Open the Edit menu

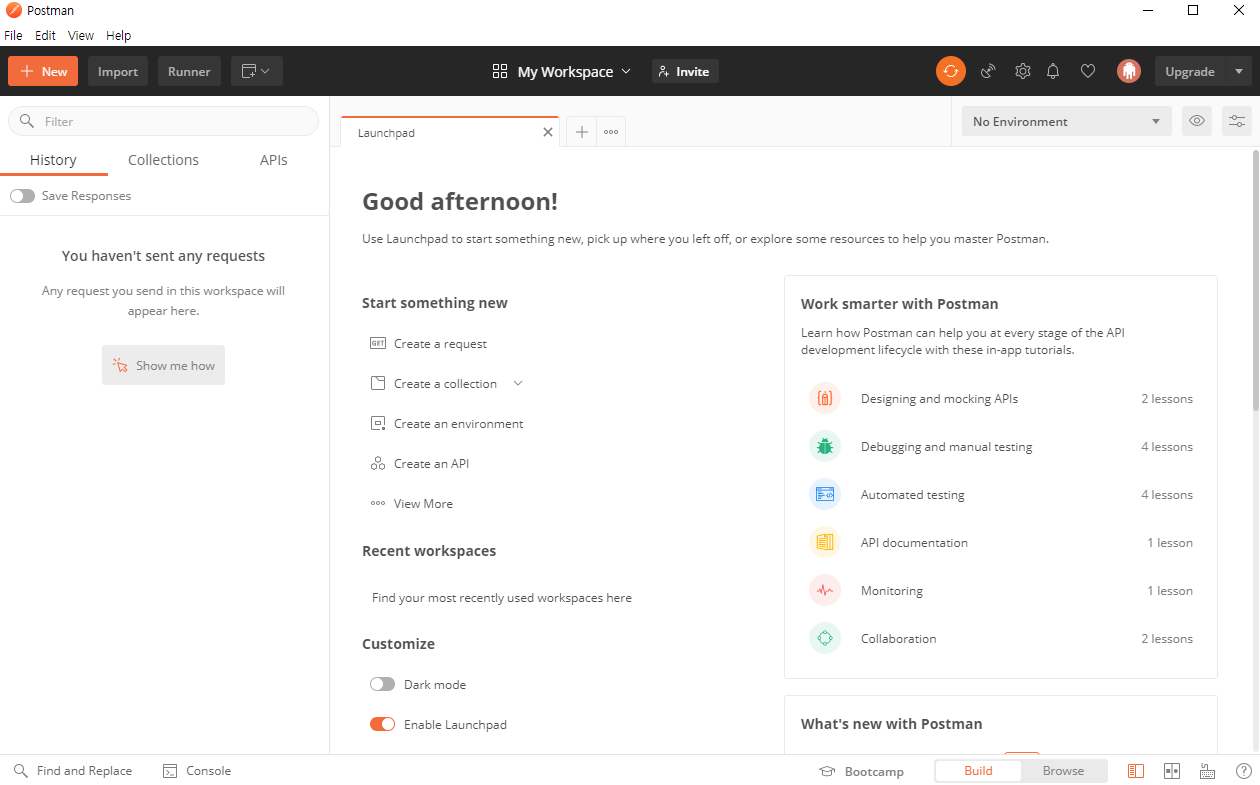(45, 35)
